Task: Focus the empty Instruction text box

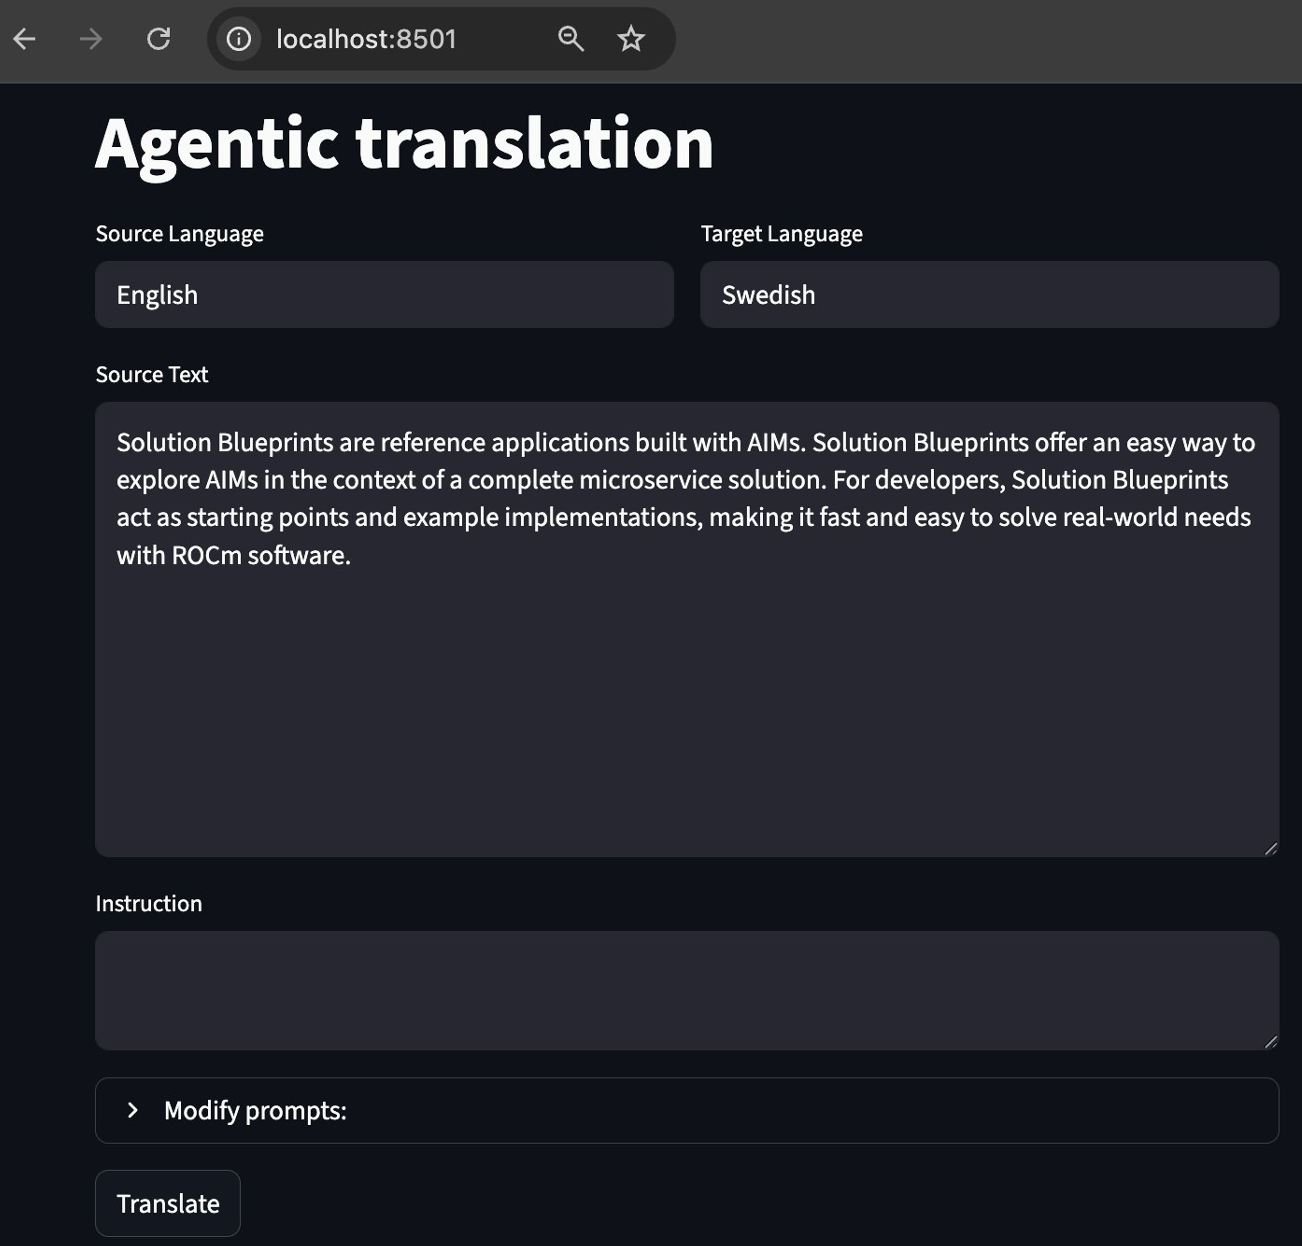Action: click(686, 990)
